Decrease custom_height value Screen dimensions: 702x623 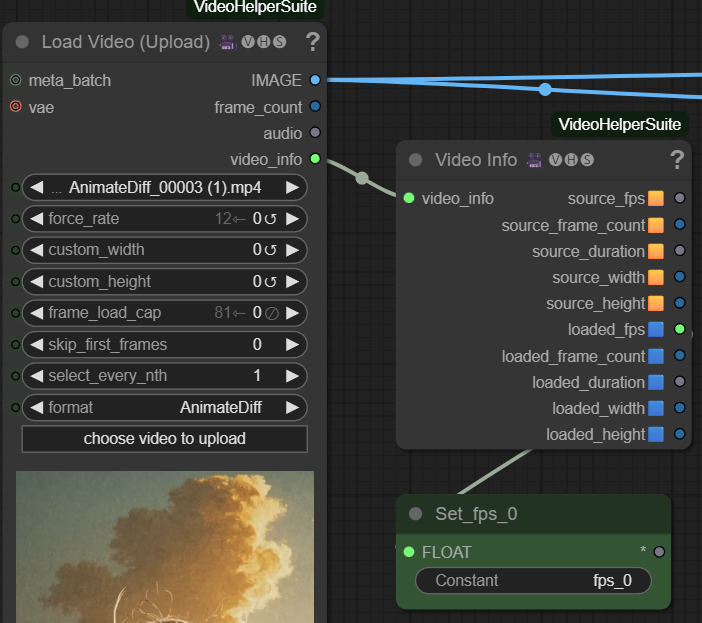37,282
